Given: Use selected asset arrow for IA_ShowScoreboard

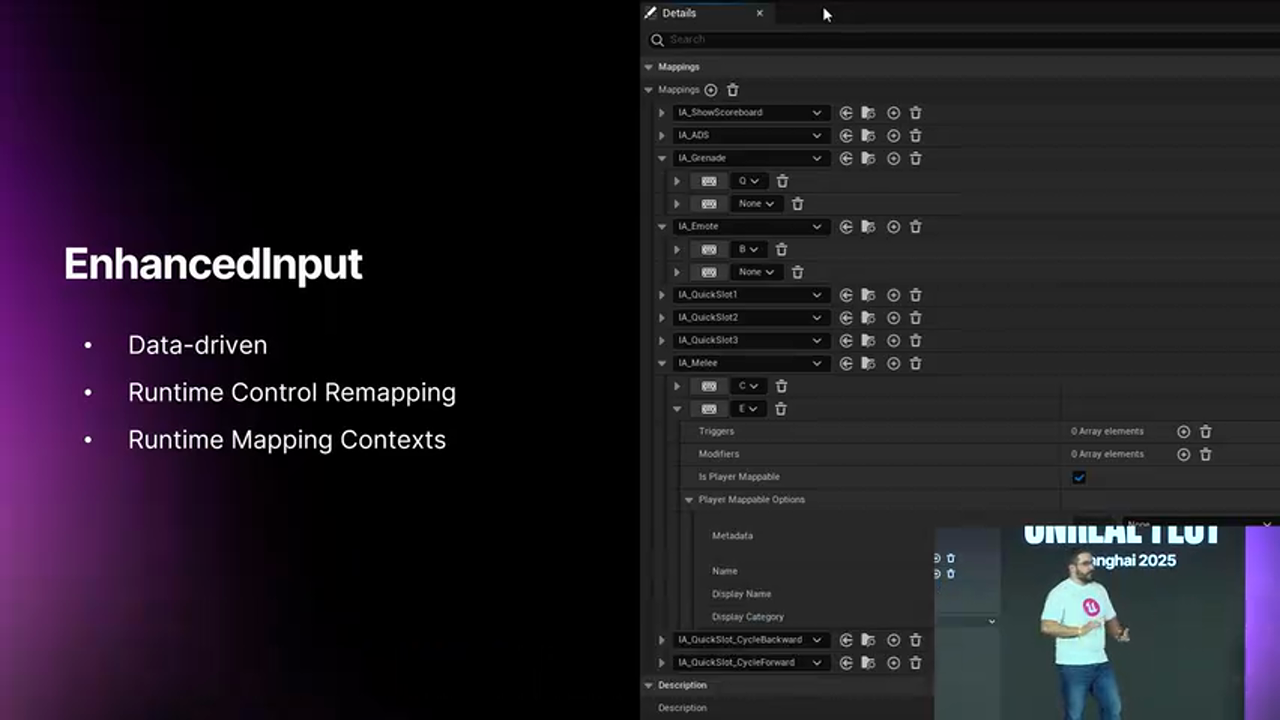Looking at the screenshot, I should point(846,113).
